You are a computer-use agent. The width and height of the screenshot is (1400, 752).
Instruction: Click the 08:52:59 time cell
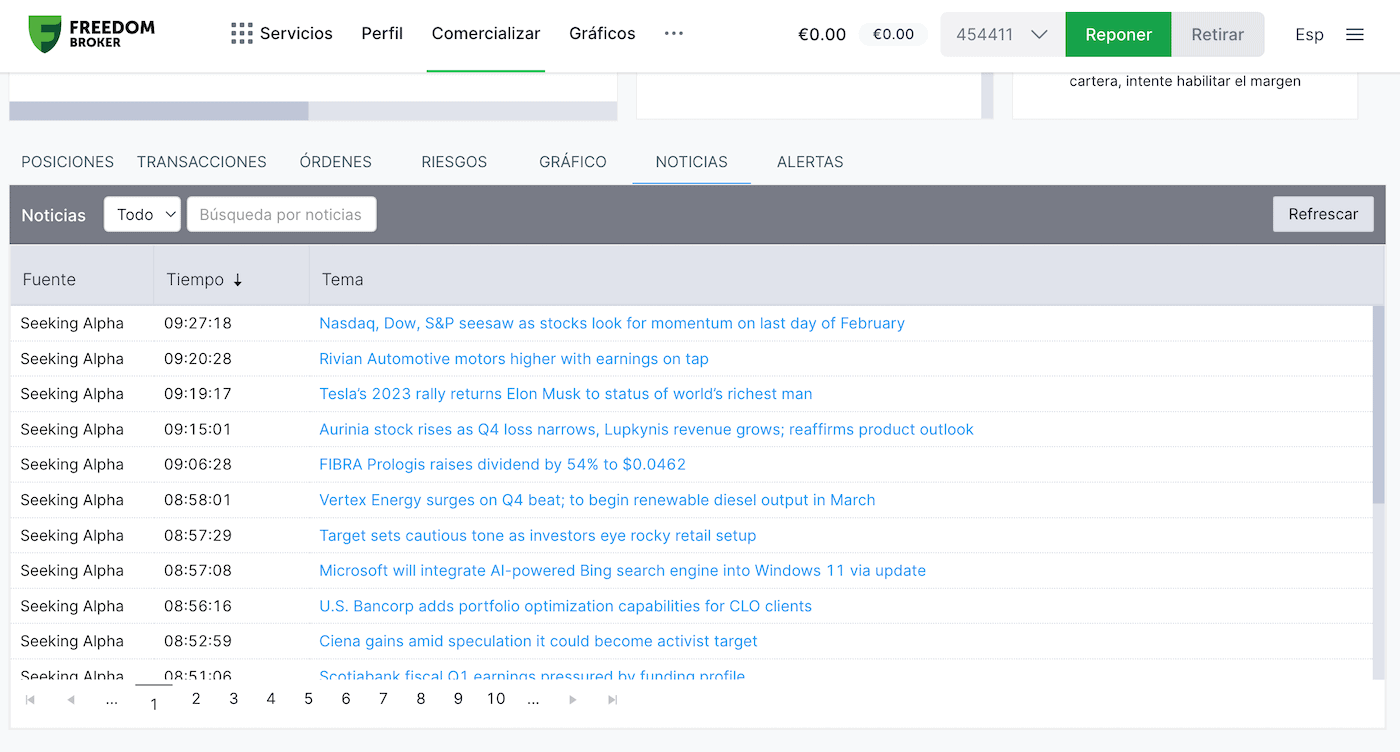tap(198, 641)
